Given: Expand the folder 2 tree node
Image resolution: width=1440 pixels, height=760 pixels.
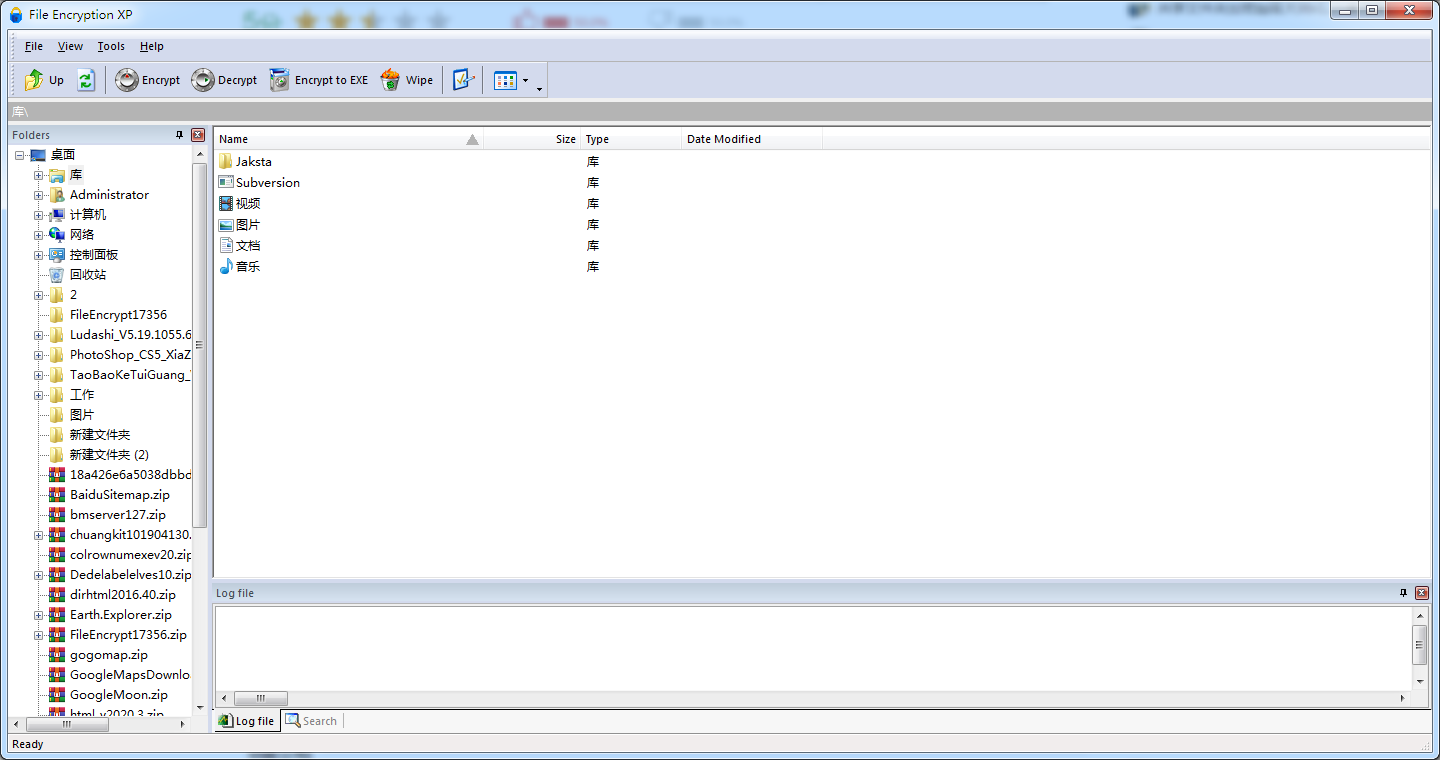Looking at the screenshot, I should tap(39, 295).
